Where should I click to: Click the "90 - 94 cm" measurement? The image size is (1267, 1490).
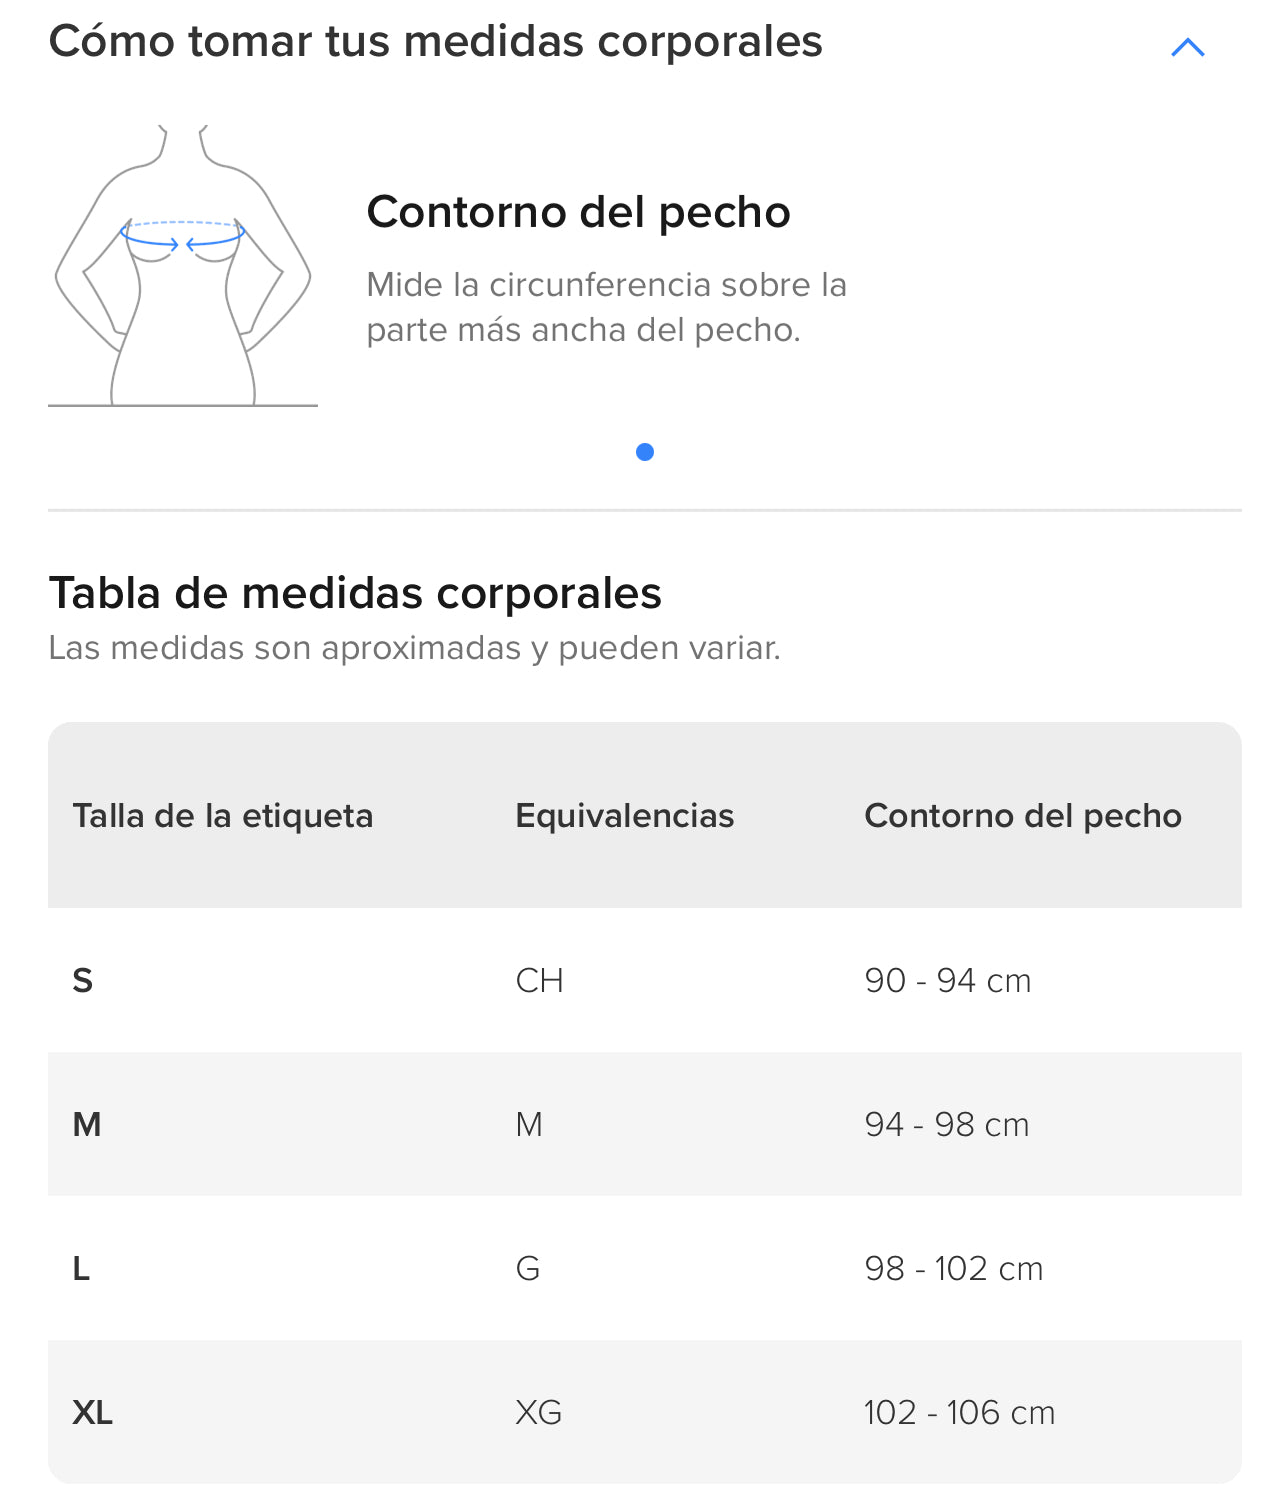947,981
